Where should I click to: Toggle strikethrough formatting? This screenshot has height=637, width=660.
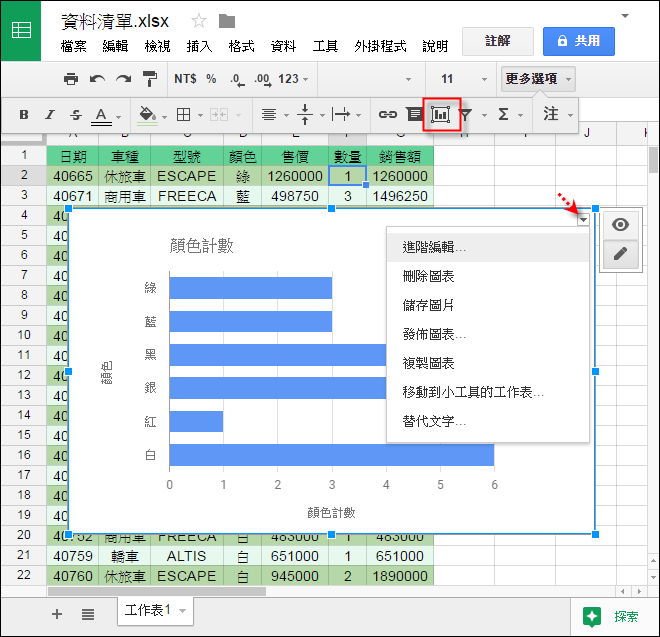(x=76, y=115)
